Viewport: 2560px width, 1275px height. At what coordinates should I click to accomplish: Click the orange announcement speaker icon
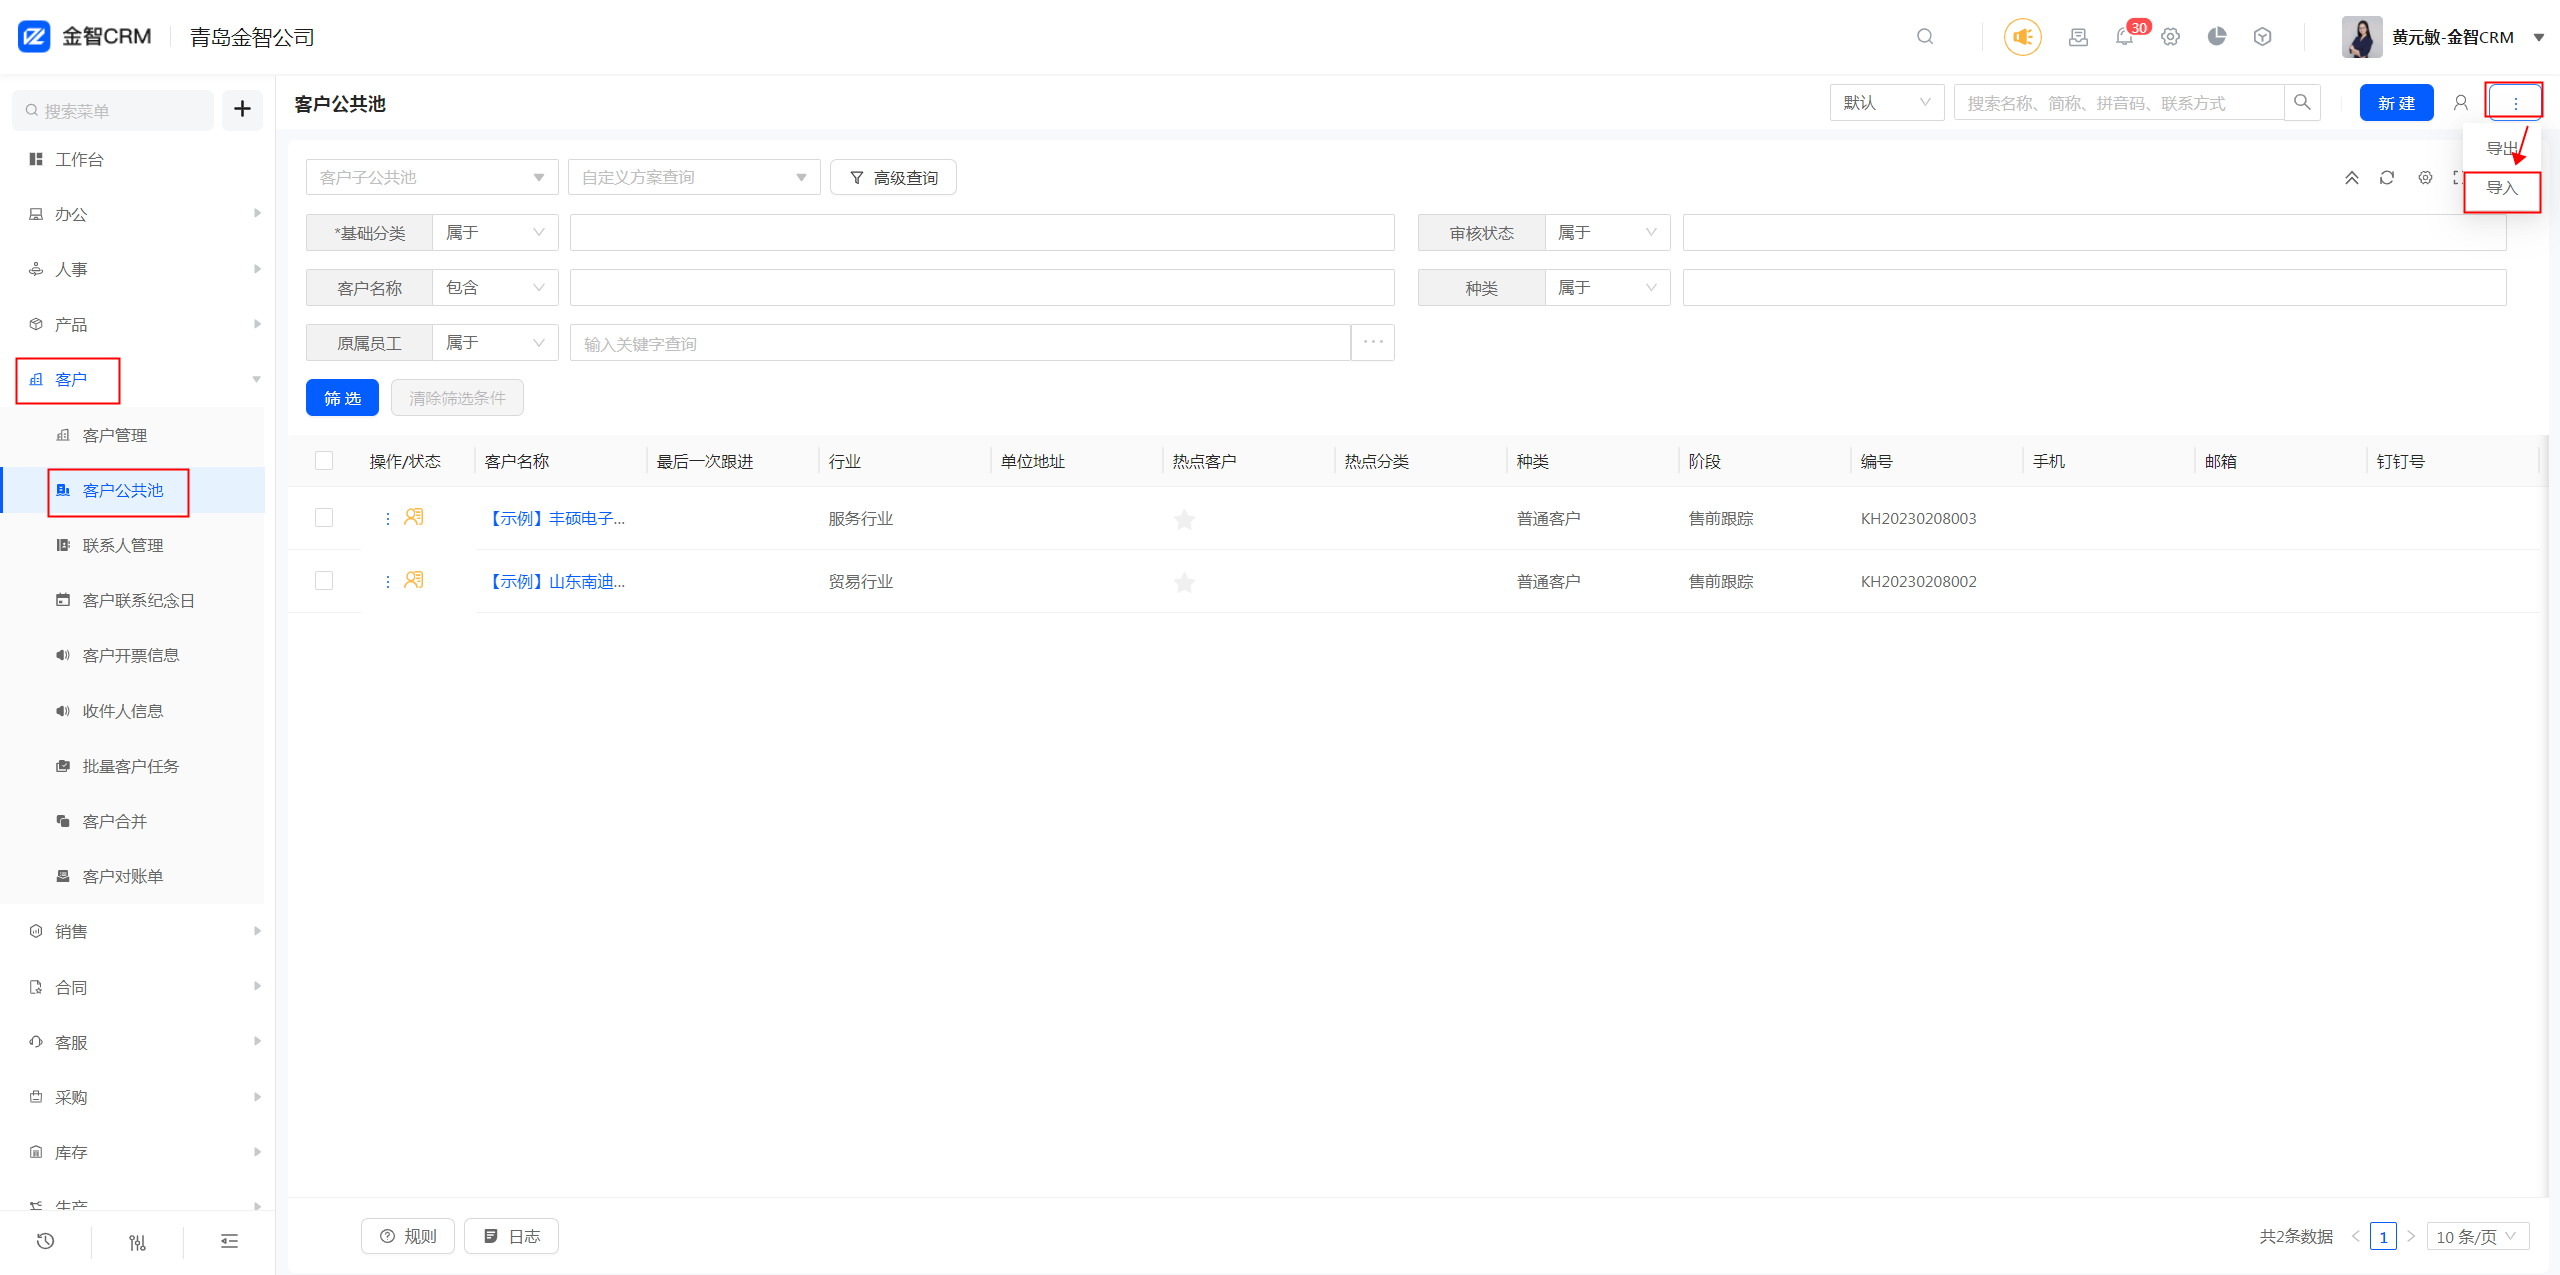coord(2022,37)
